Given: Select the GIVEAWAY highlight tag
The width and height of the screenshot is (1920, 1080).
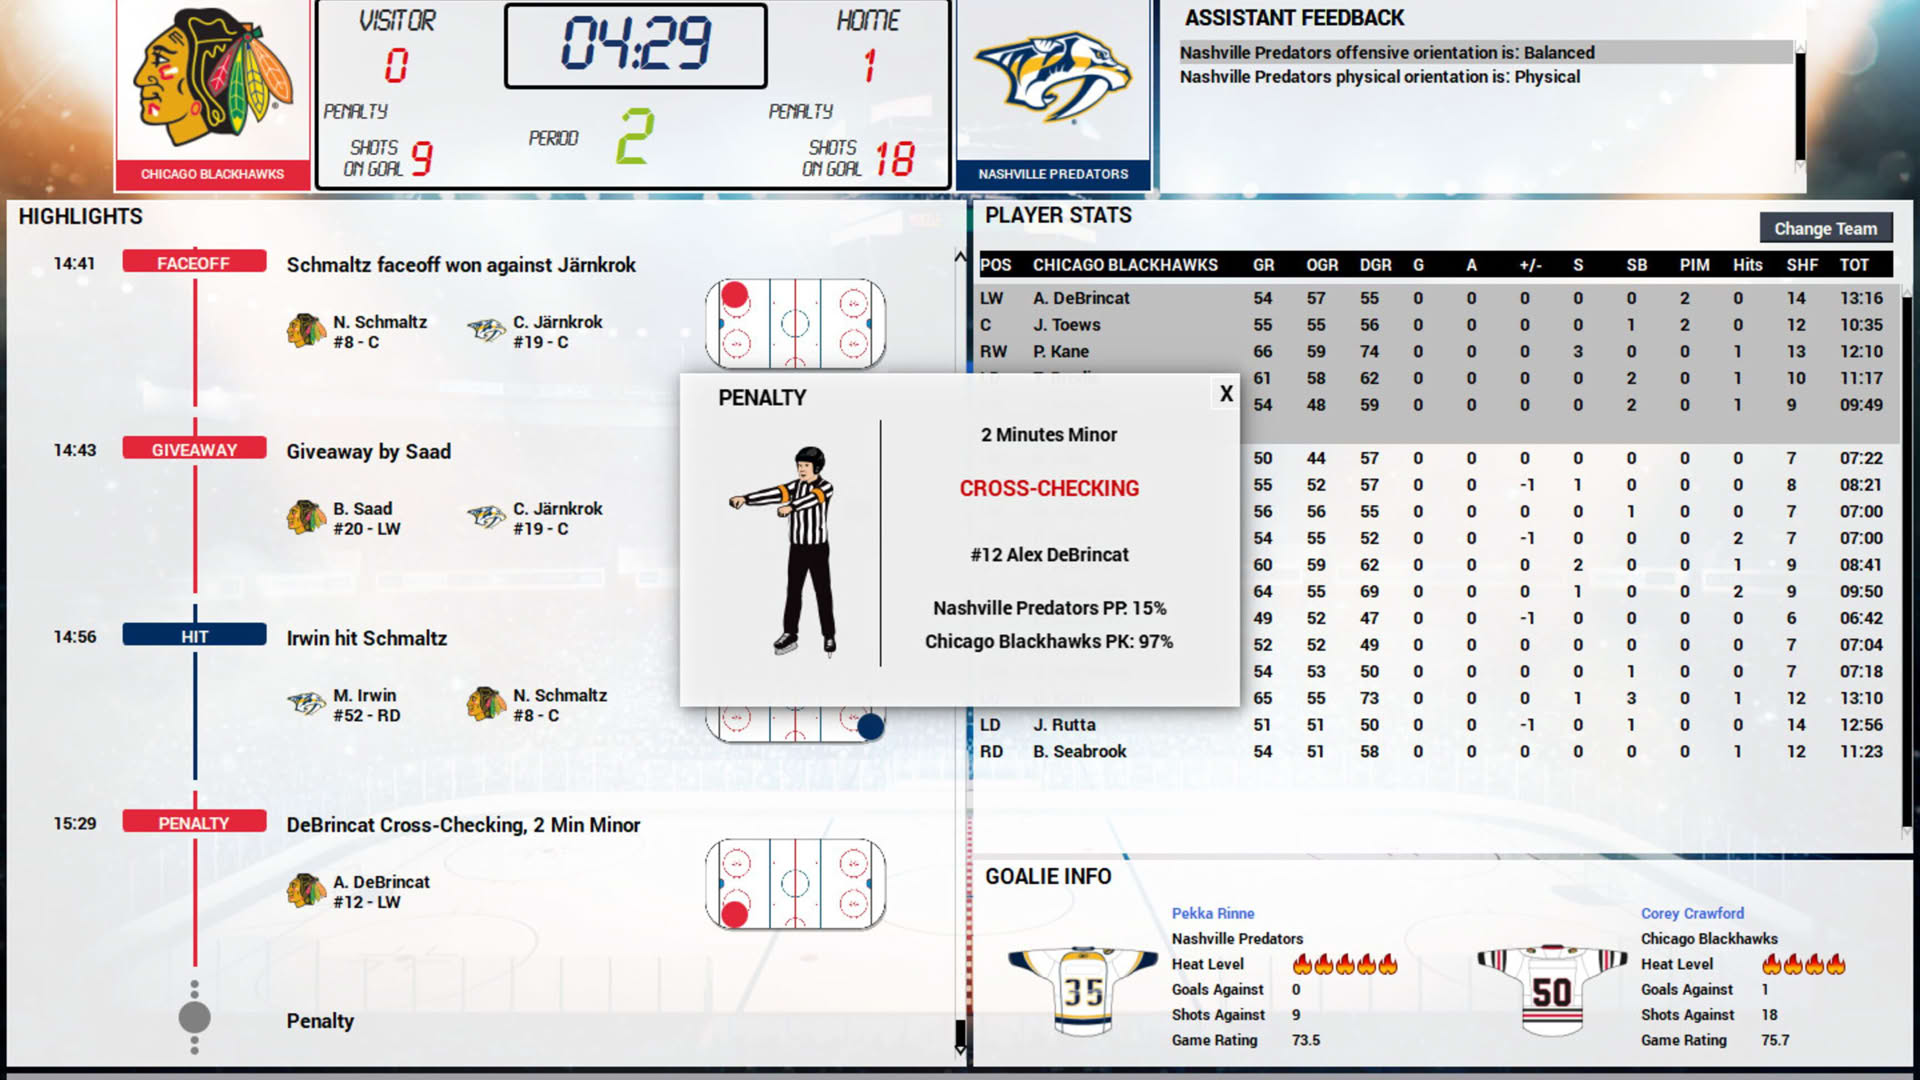Looking at the screenshot, I should (194, 450).
